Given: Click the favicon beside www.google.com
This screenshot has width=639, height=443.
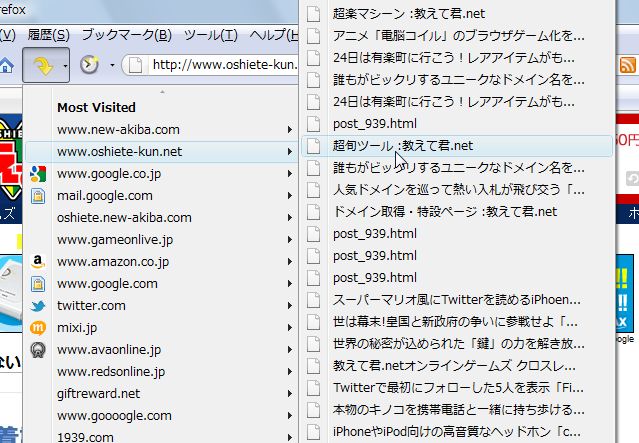Looking at the screenshot, I should 38,284.
